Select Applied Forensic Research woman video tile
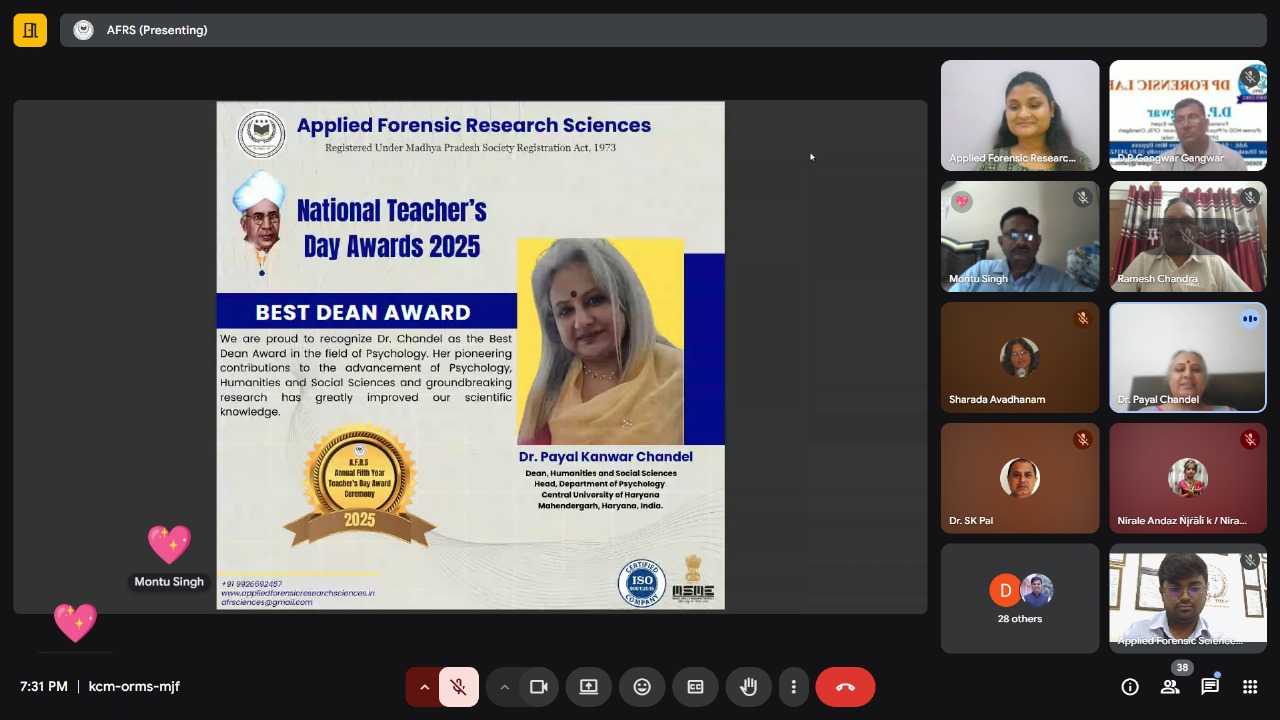 [1020, 115]
